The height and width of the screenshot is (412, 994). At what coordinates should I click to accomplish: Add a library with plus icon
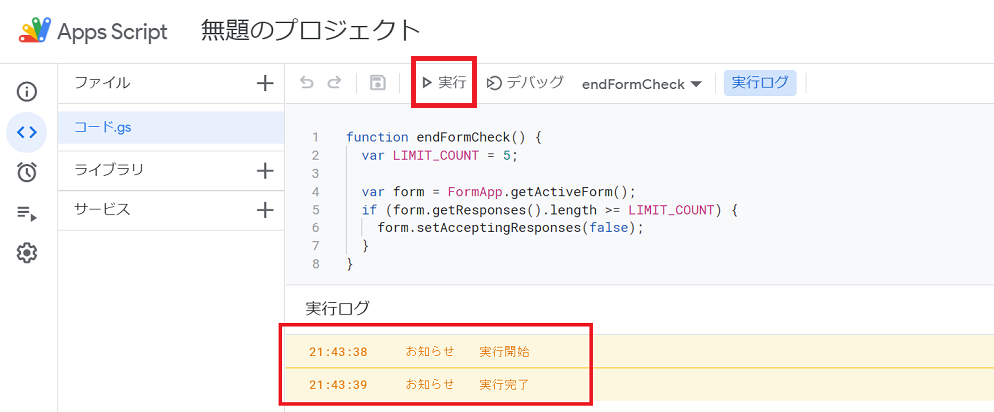click(x=264, y=171)
